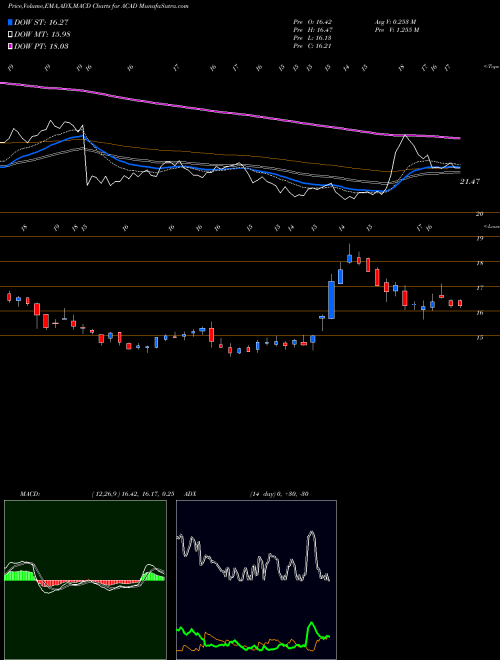The image size is (500, 660).
Task: Click the price axis label 20
Action: tap(479, 214)
